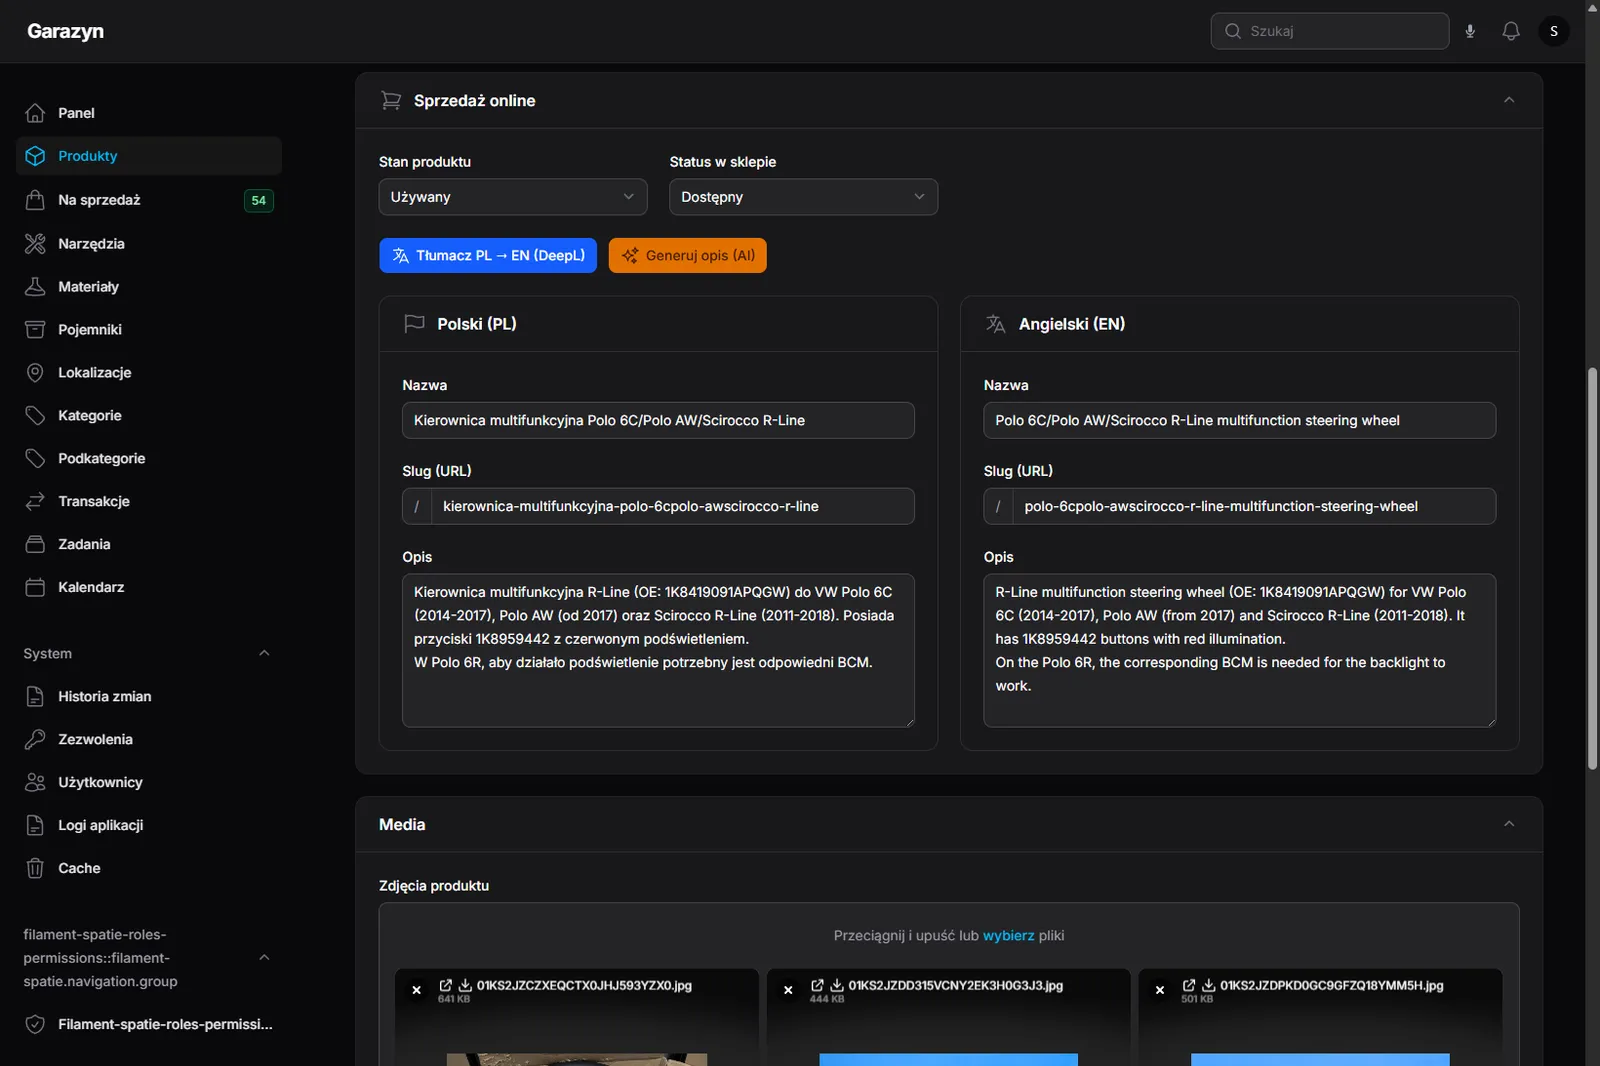Click Tłumacz PL → EN (DeepL) button
The width and height of the screenshot is (1600, 1066).
pos(488,256)
